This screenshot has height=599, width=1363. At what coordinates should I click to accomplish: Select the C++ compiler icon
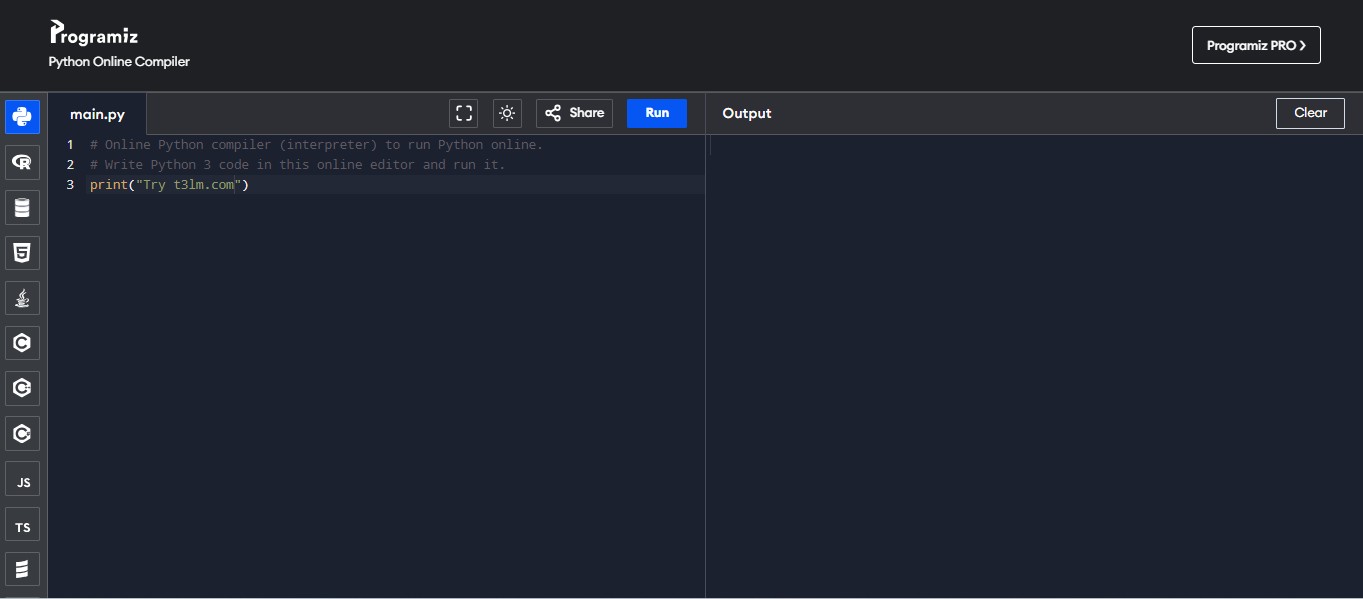point(22,388)
